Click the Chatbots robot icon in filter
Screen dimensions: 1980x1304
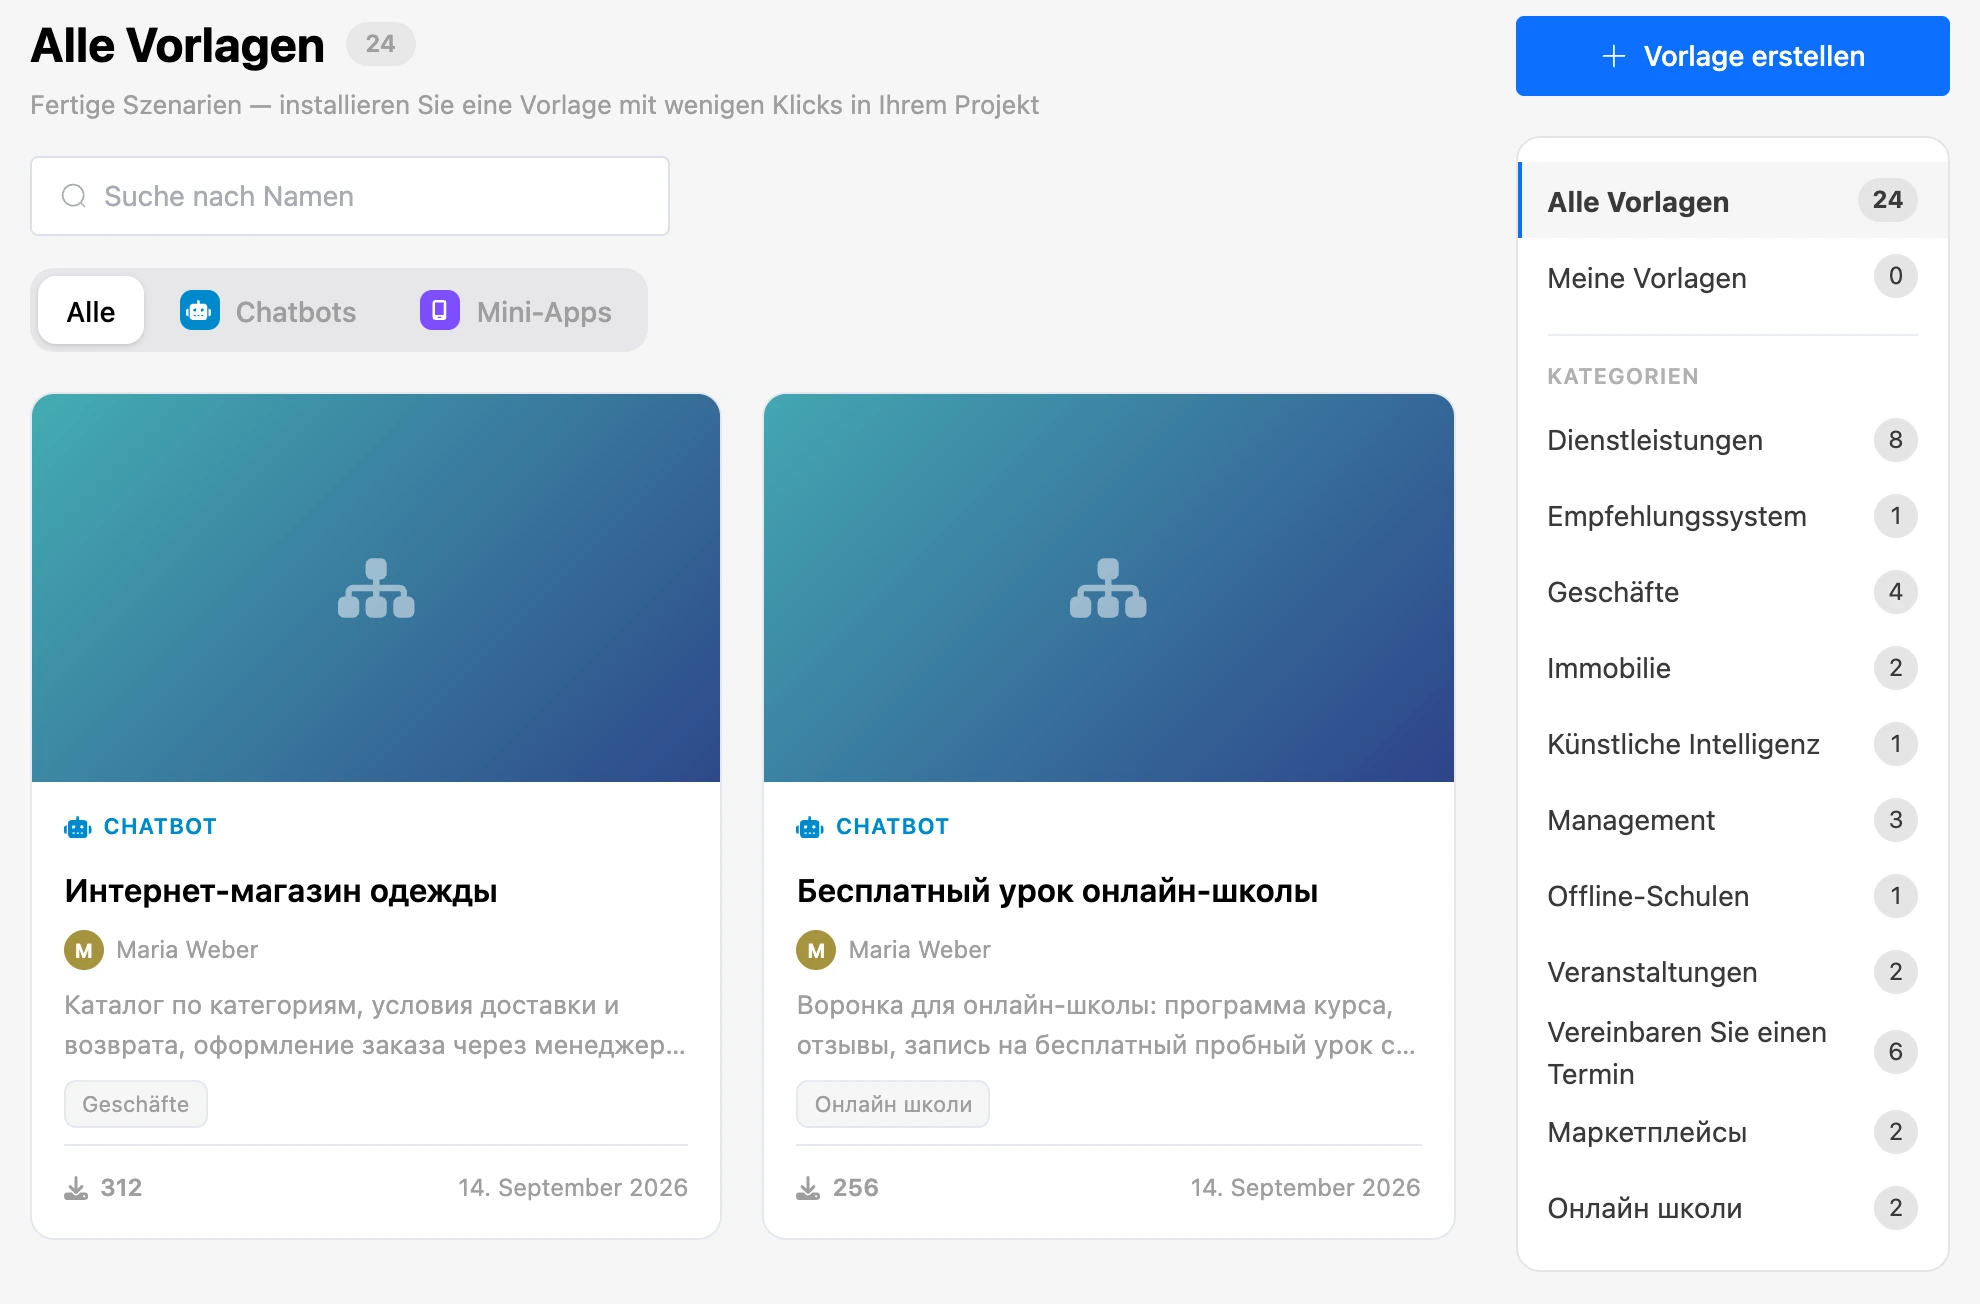[x=200, y=311]
